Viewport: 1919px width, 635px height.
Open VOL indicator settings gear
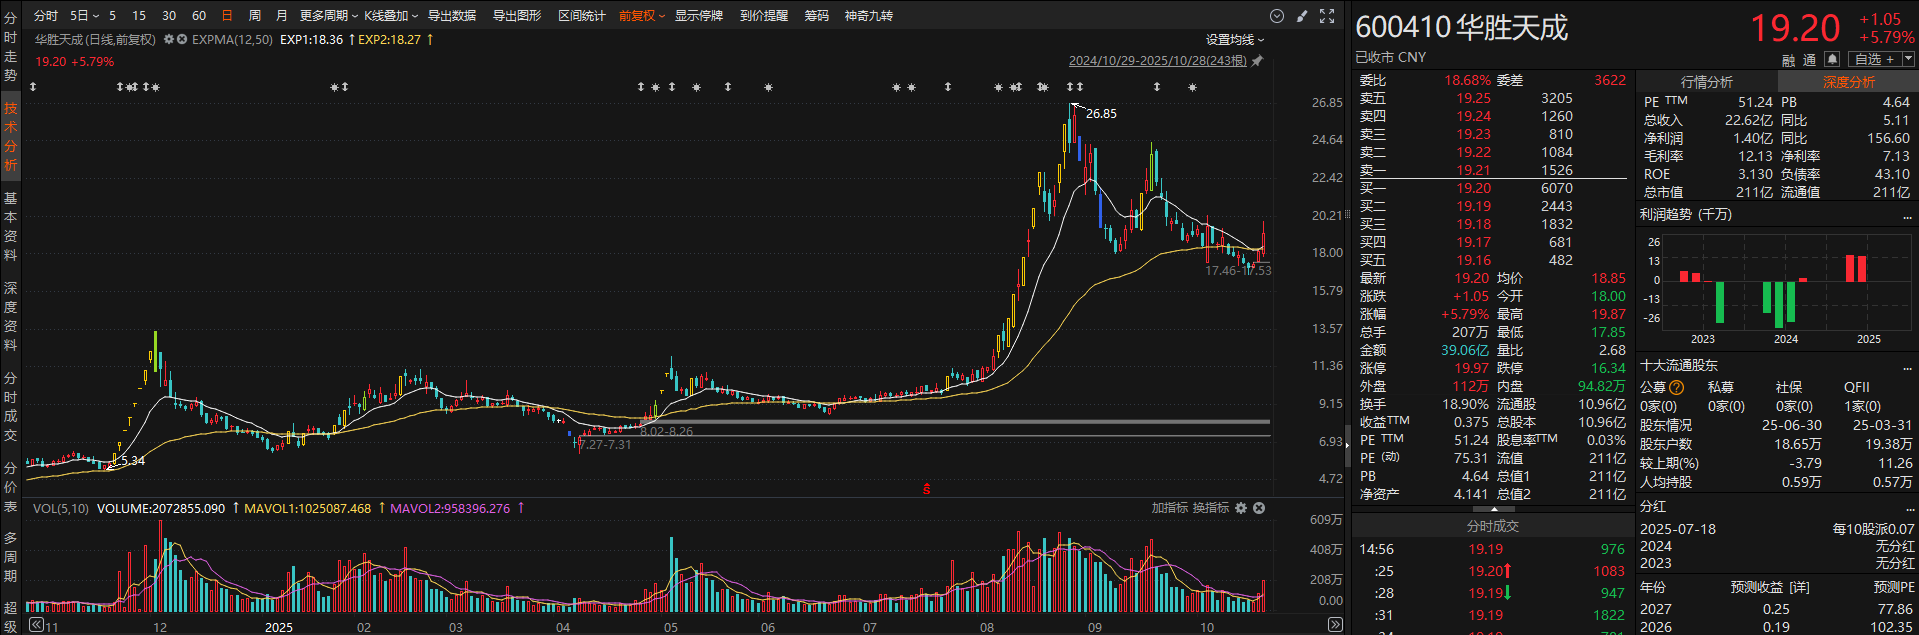(1241, 508)
